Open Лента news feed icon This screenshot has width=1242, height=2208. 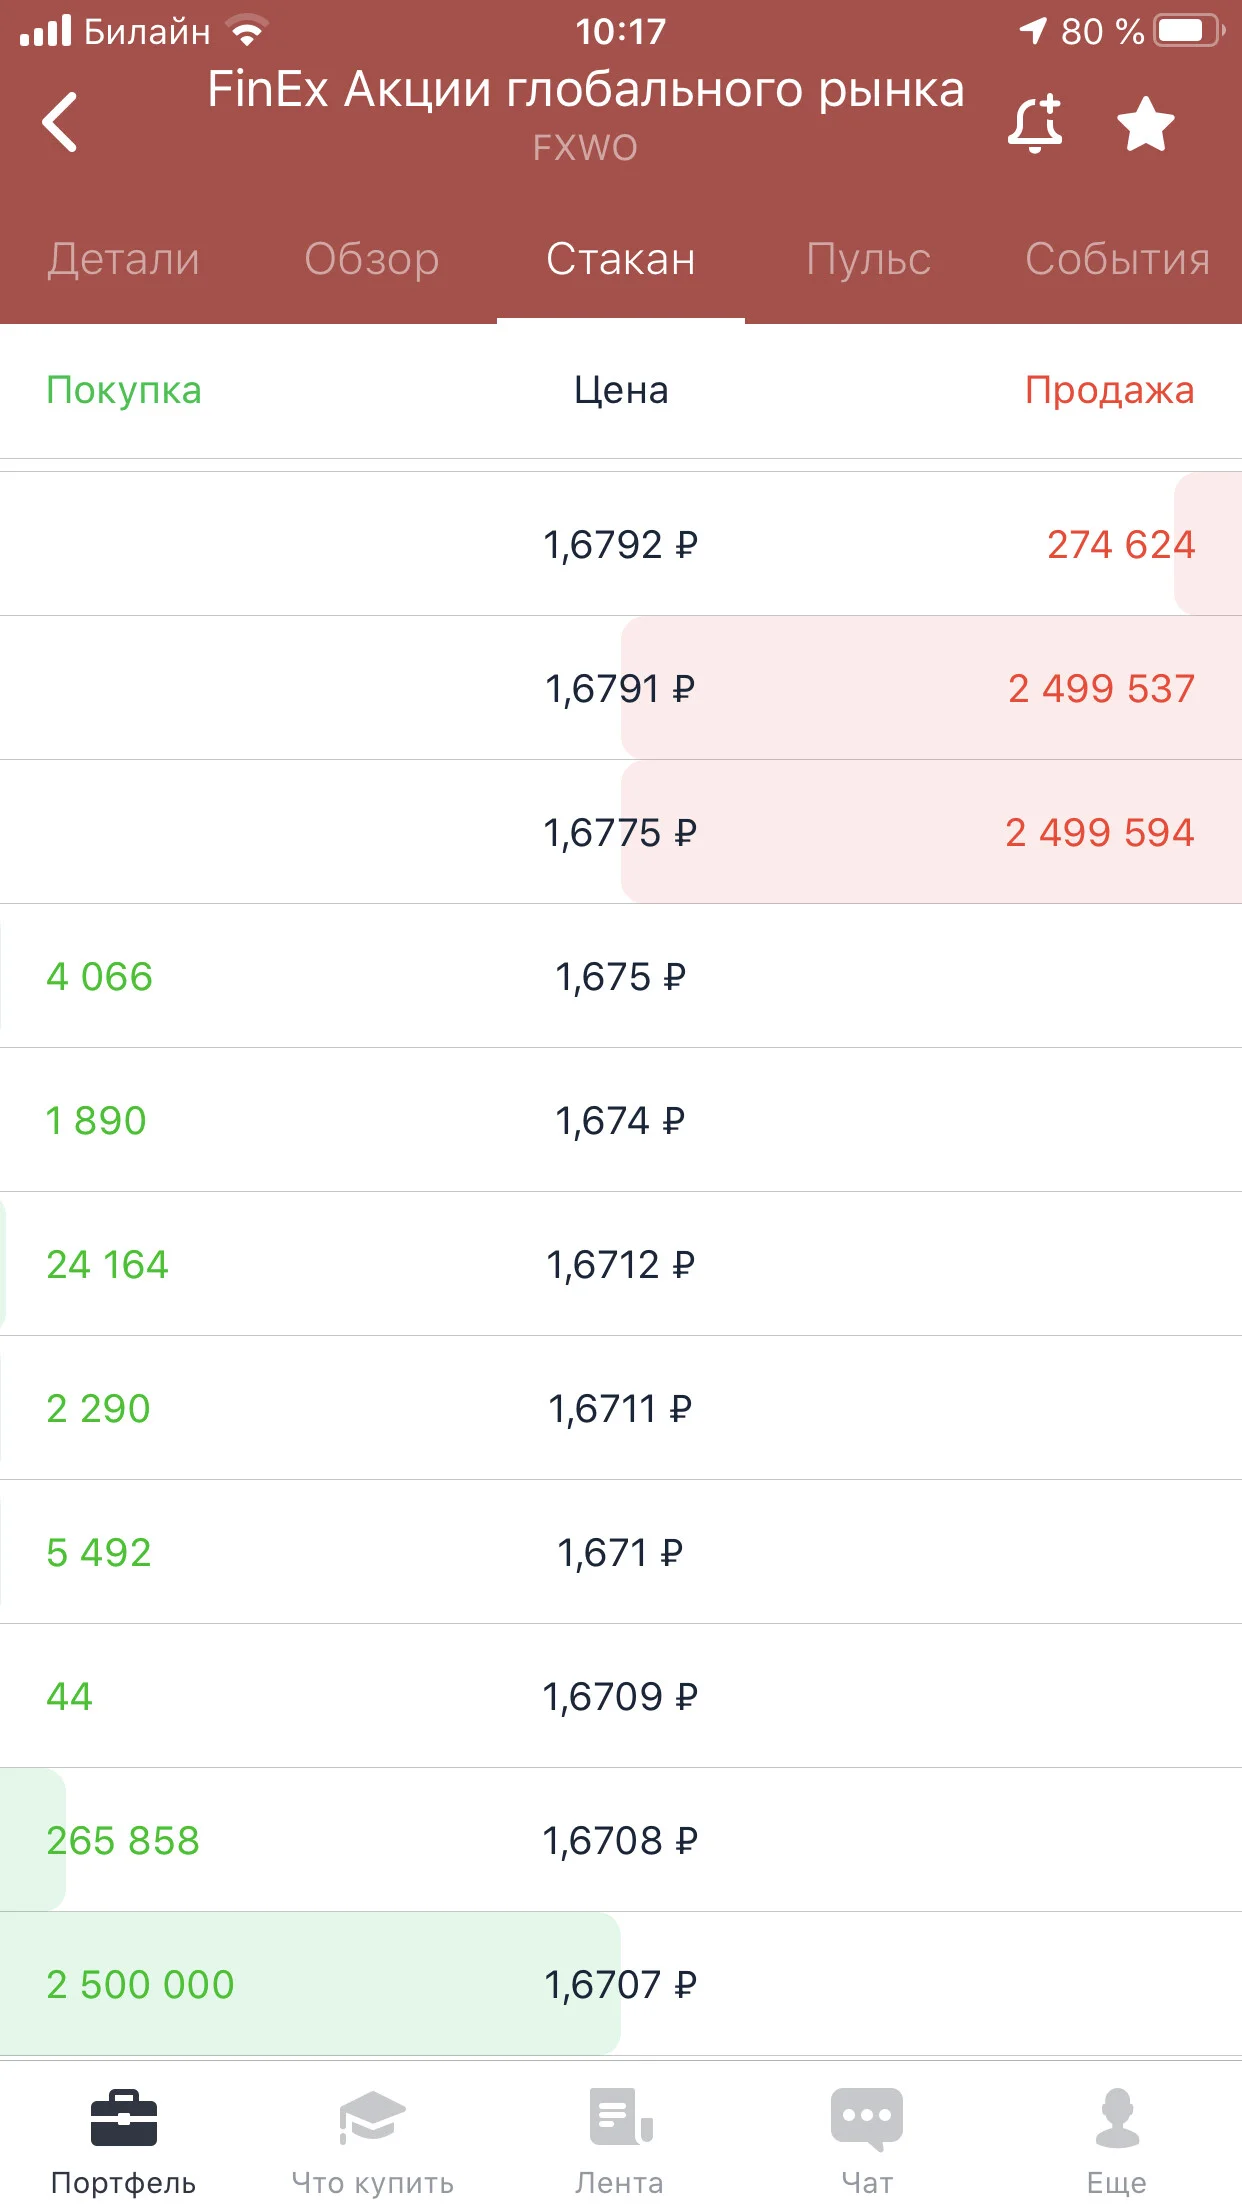tap(620, 2116)
